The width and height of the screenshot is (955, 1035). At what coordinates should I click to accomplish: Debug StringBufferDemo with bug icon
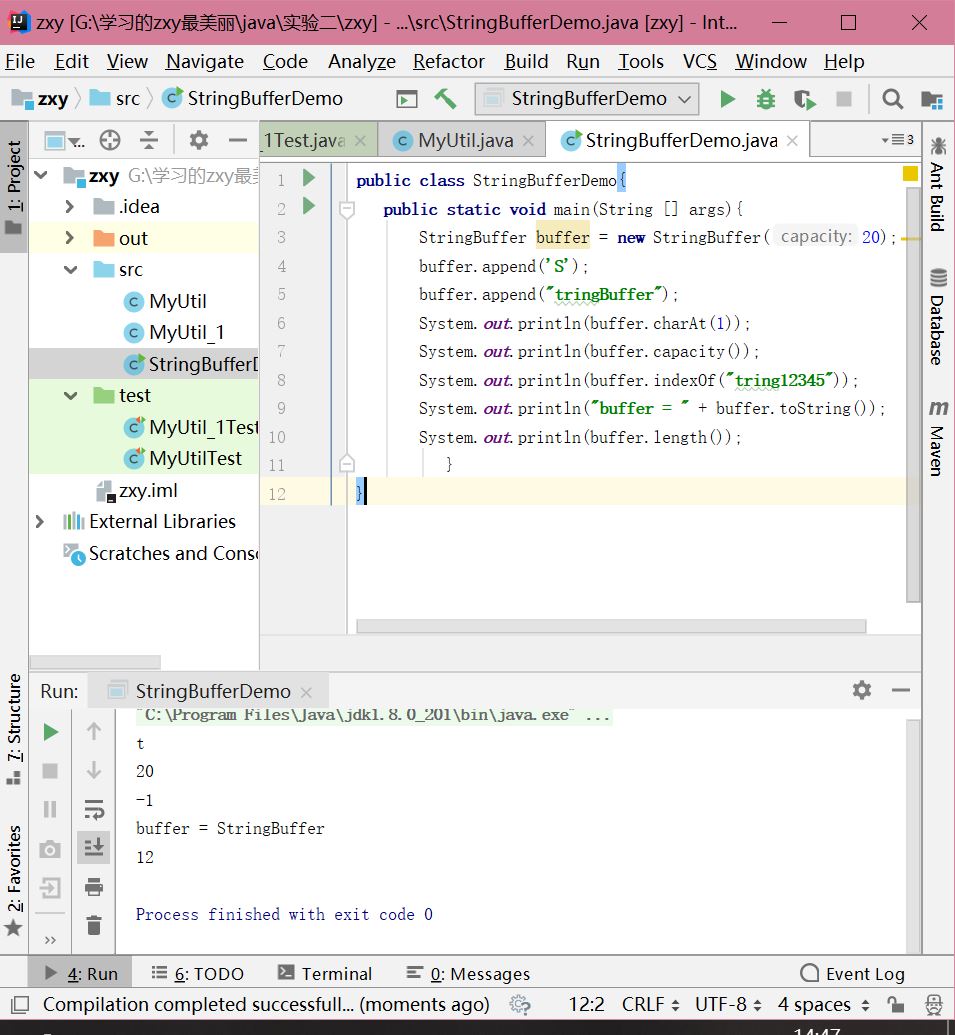766,99
